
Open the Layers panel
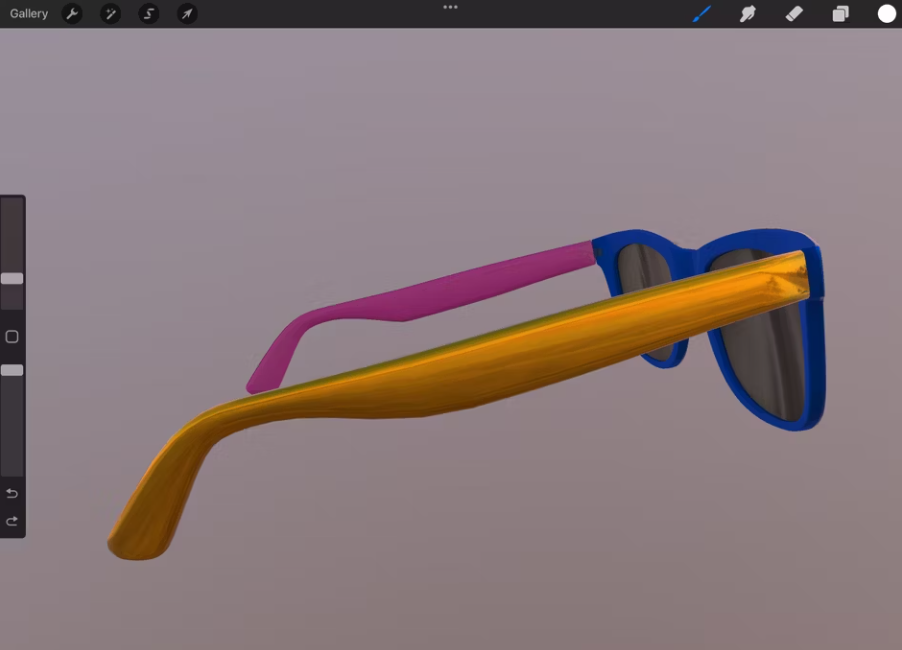(840, 13)
